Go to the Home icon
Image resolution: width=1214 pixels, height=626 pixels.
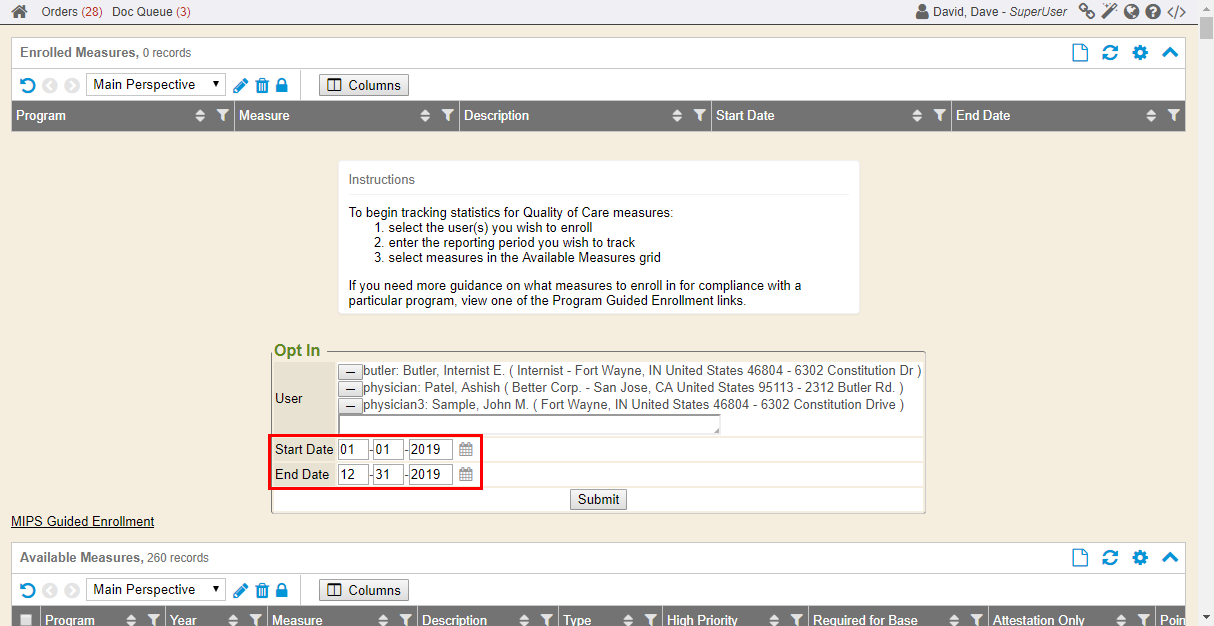pos(19,12)
